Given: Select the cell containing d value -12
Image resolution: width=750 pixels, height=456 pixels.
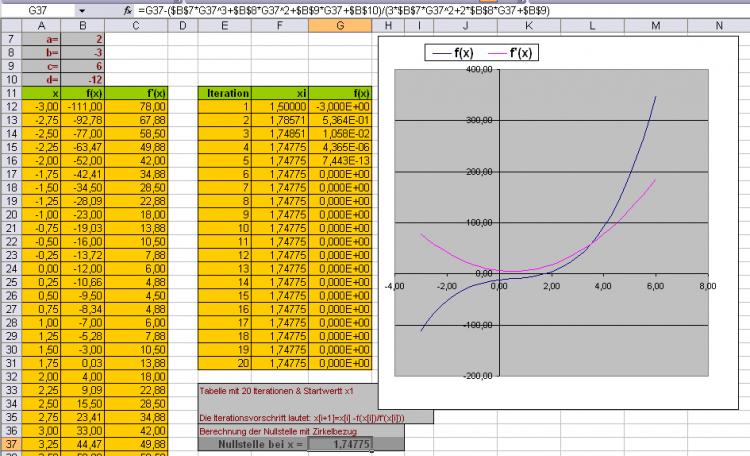Looking at the screenshot, I should click(90, 80).
